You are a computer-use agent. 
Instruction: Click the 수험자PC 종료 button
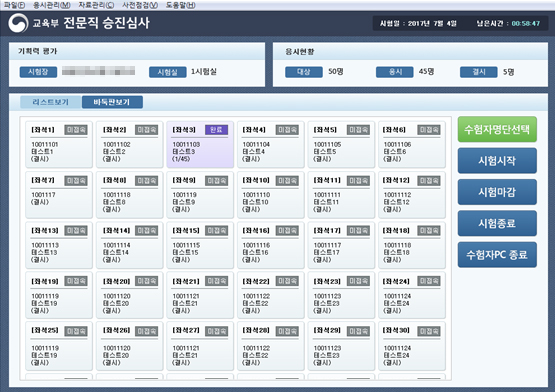tap(497, 255)
